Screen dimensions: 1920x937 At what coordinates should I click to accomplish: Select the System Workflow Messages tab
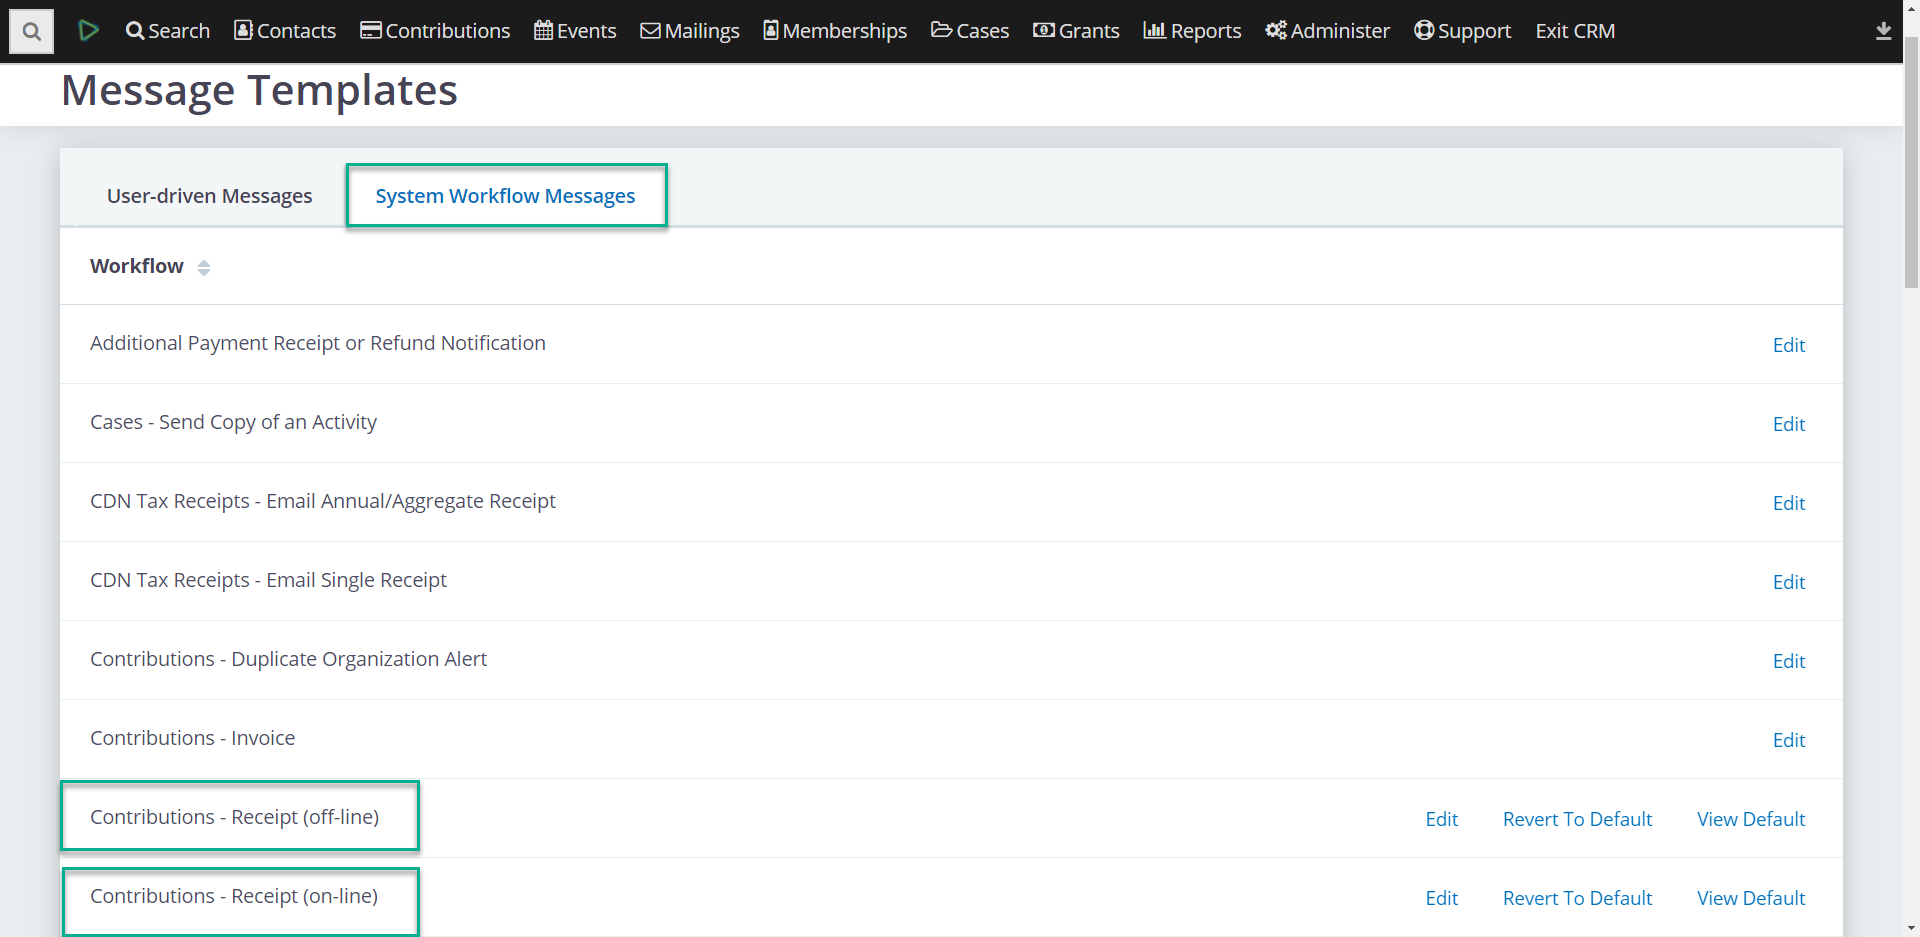[505, 196]
